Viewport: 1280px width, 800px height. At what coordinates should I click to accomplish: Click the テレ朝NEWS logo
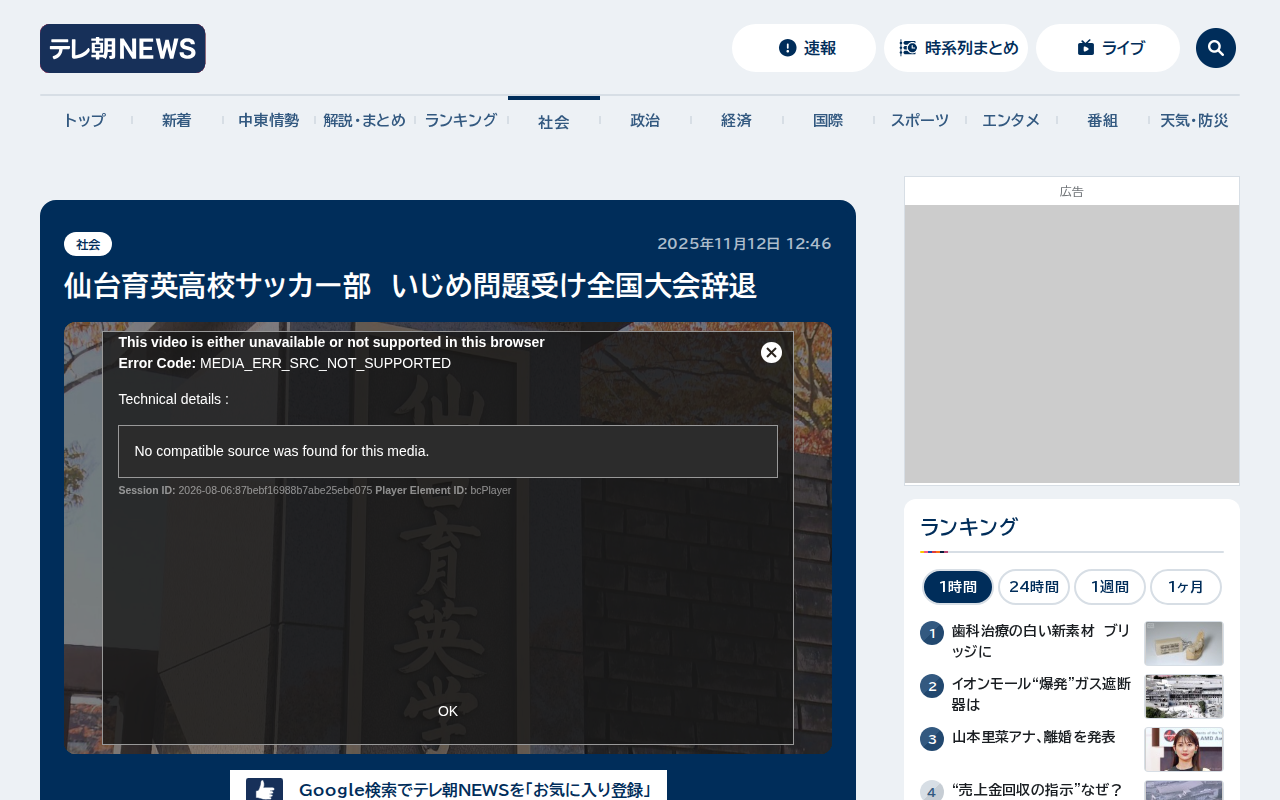[123, 48]
